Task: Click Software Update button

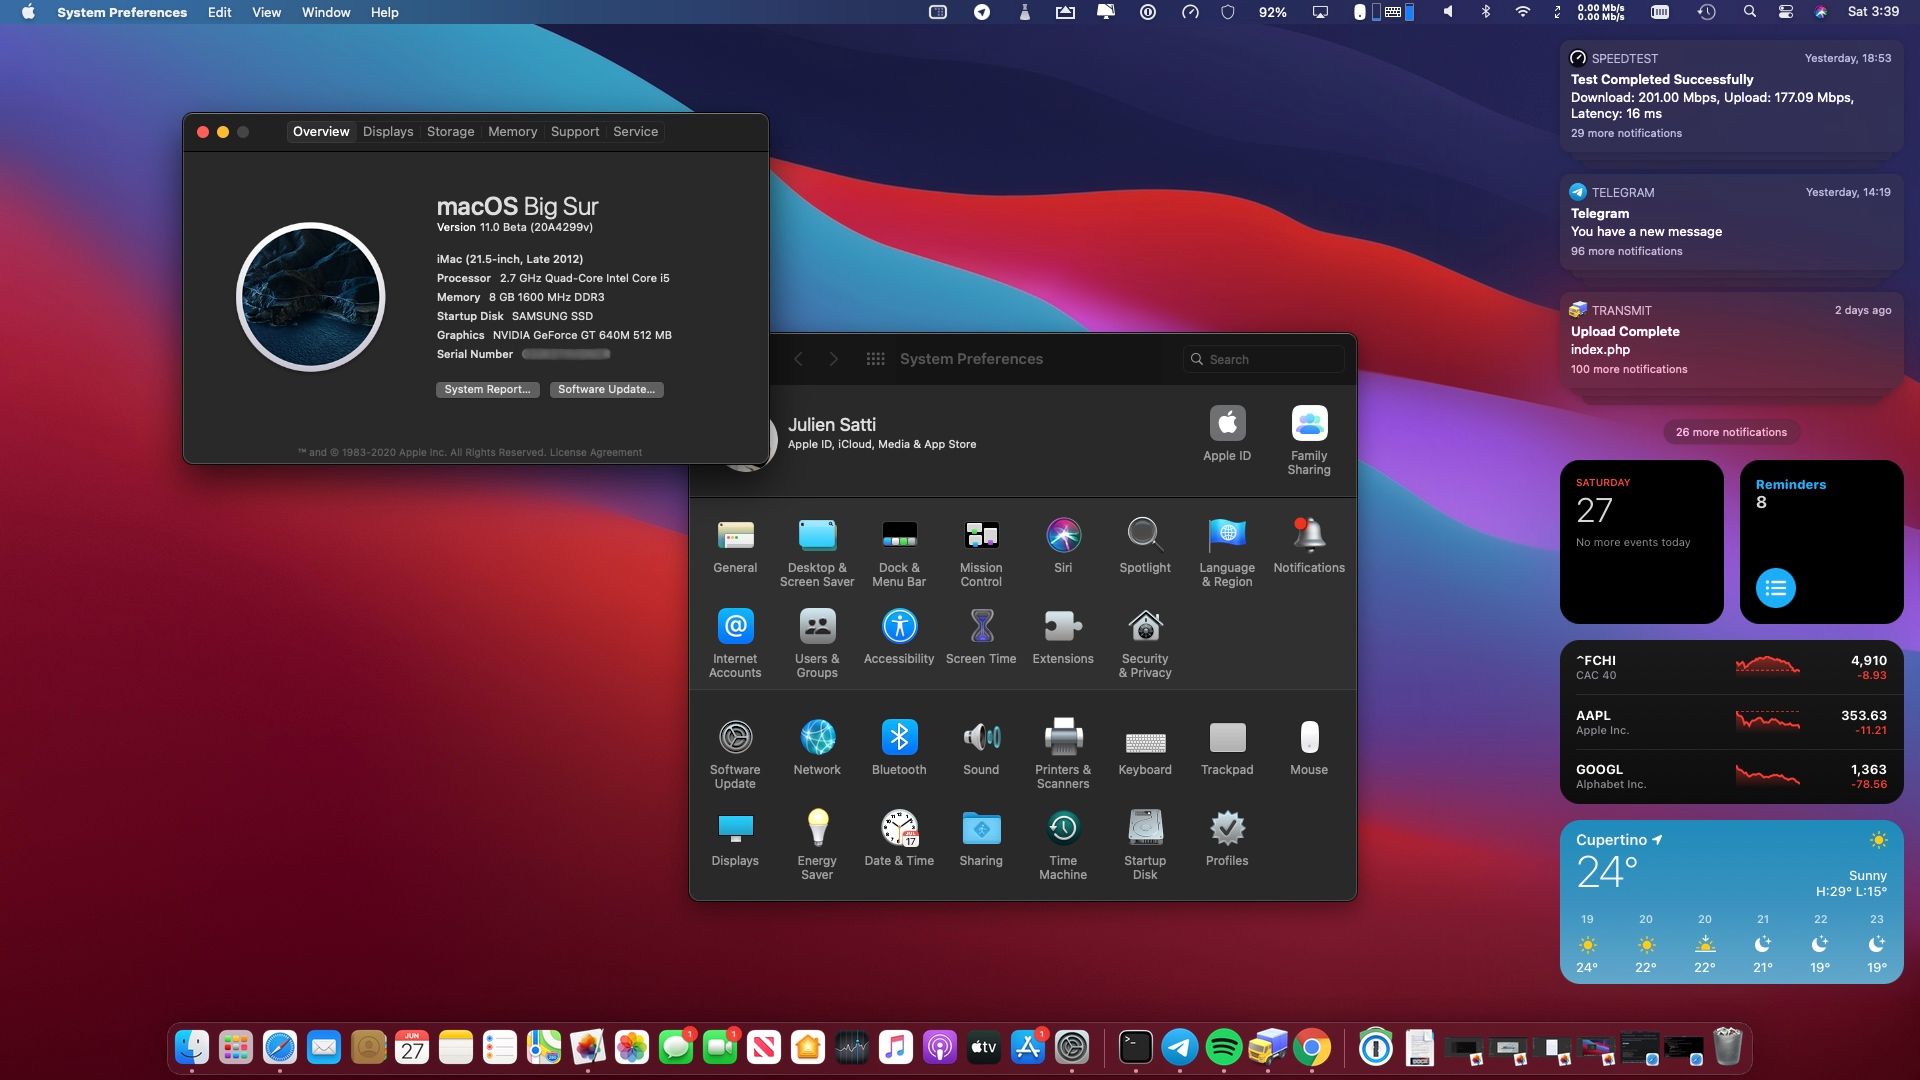Action: 605,389
